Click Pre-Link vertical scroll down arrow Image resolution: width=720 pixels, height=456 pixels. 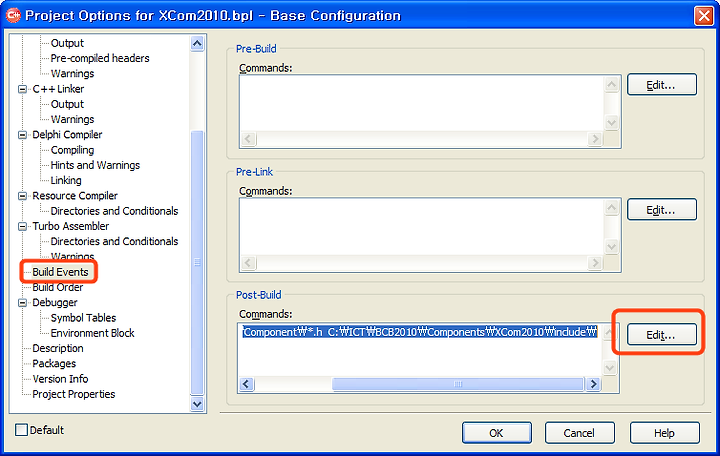612,247
